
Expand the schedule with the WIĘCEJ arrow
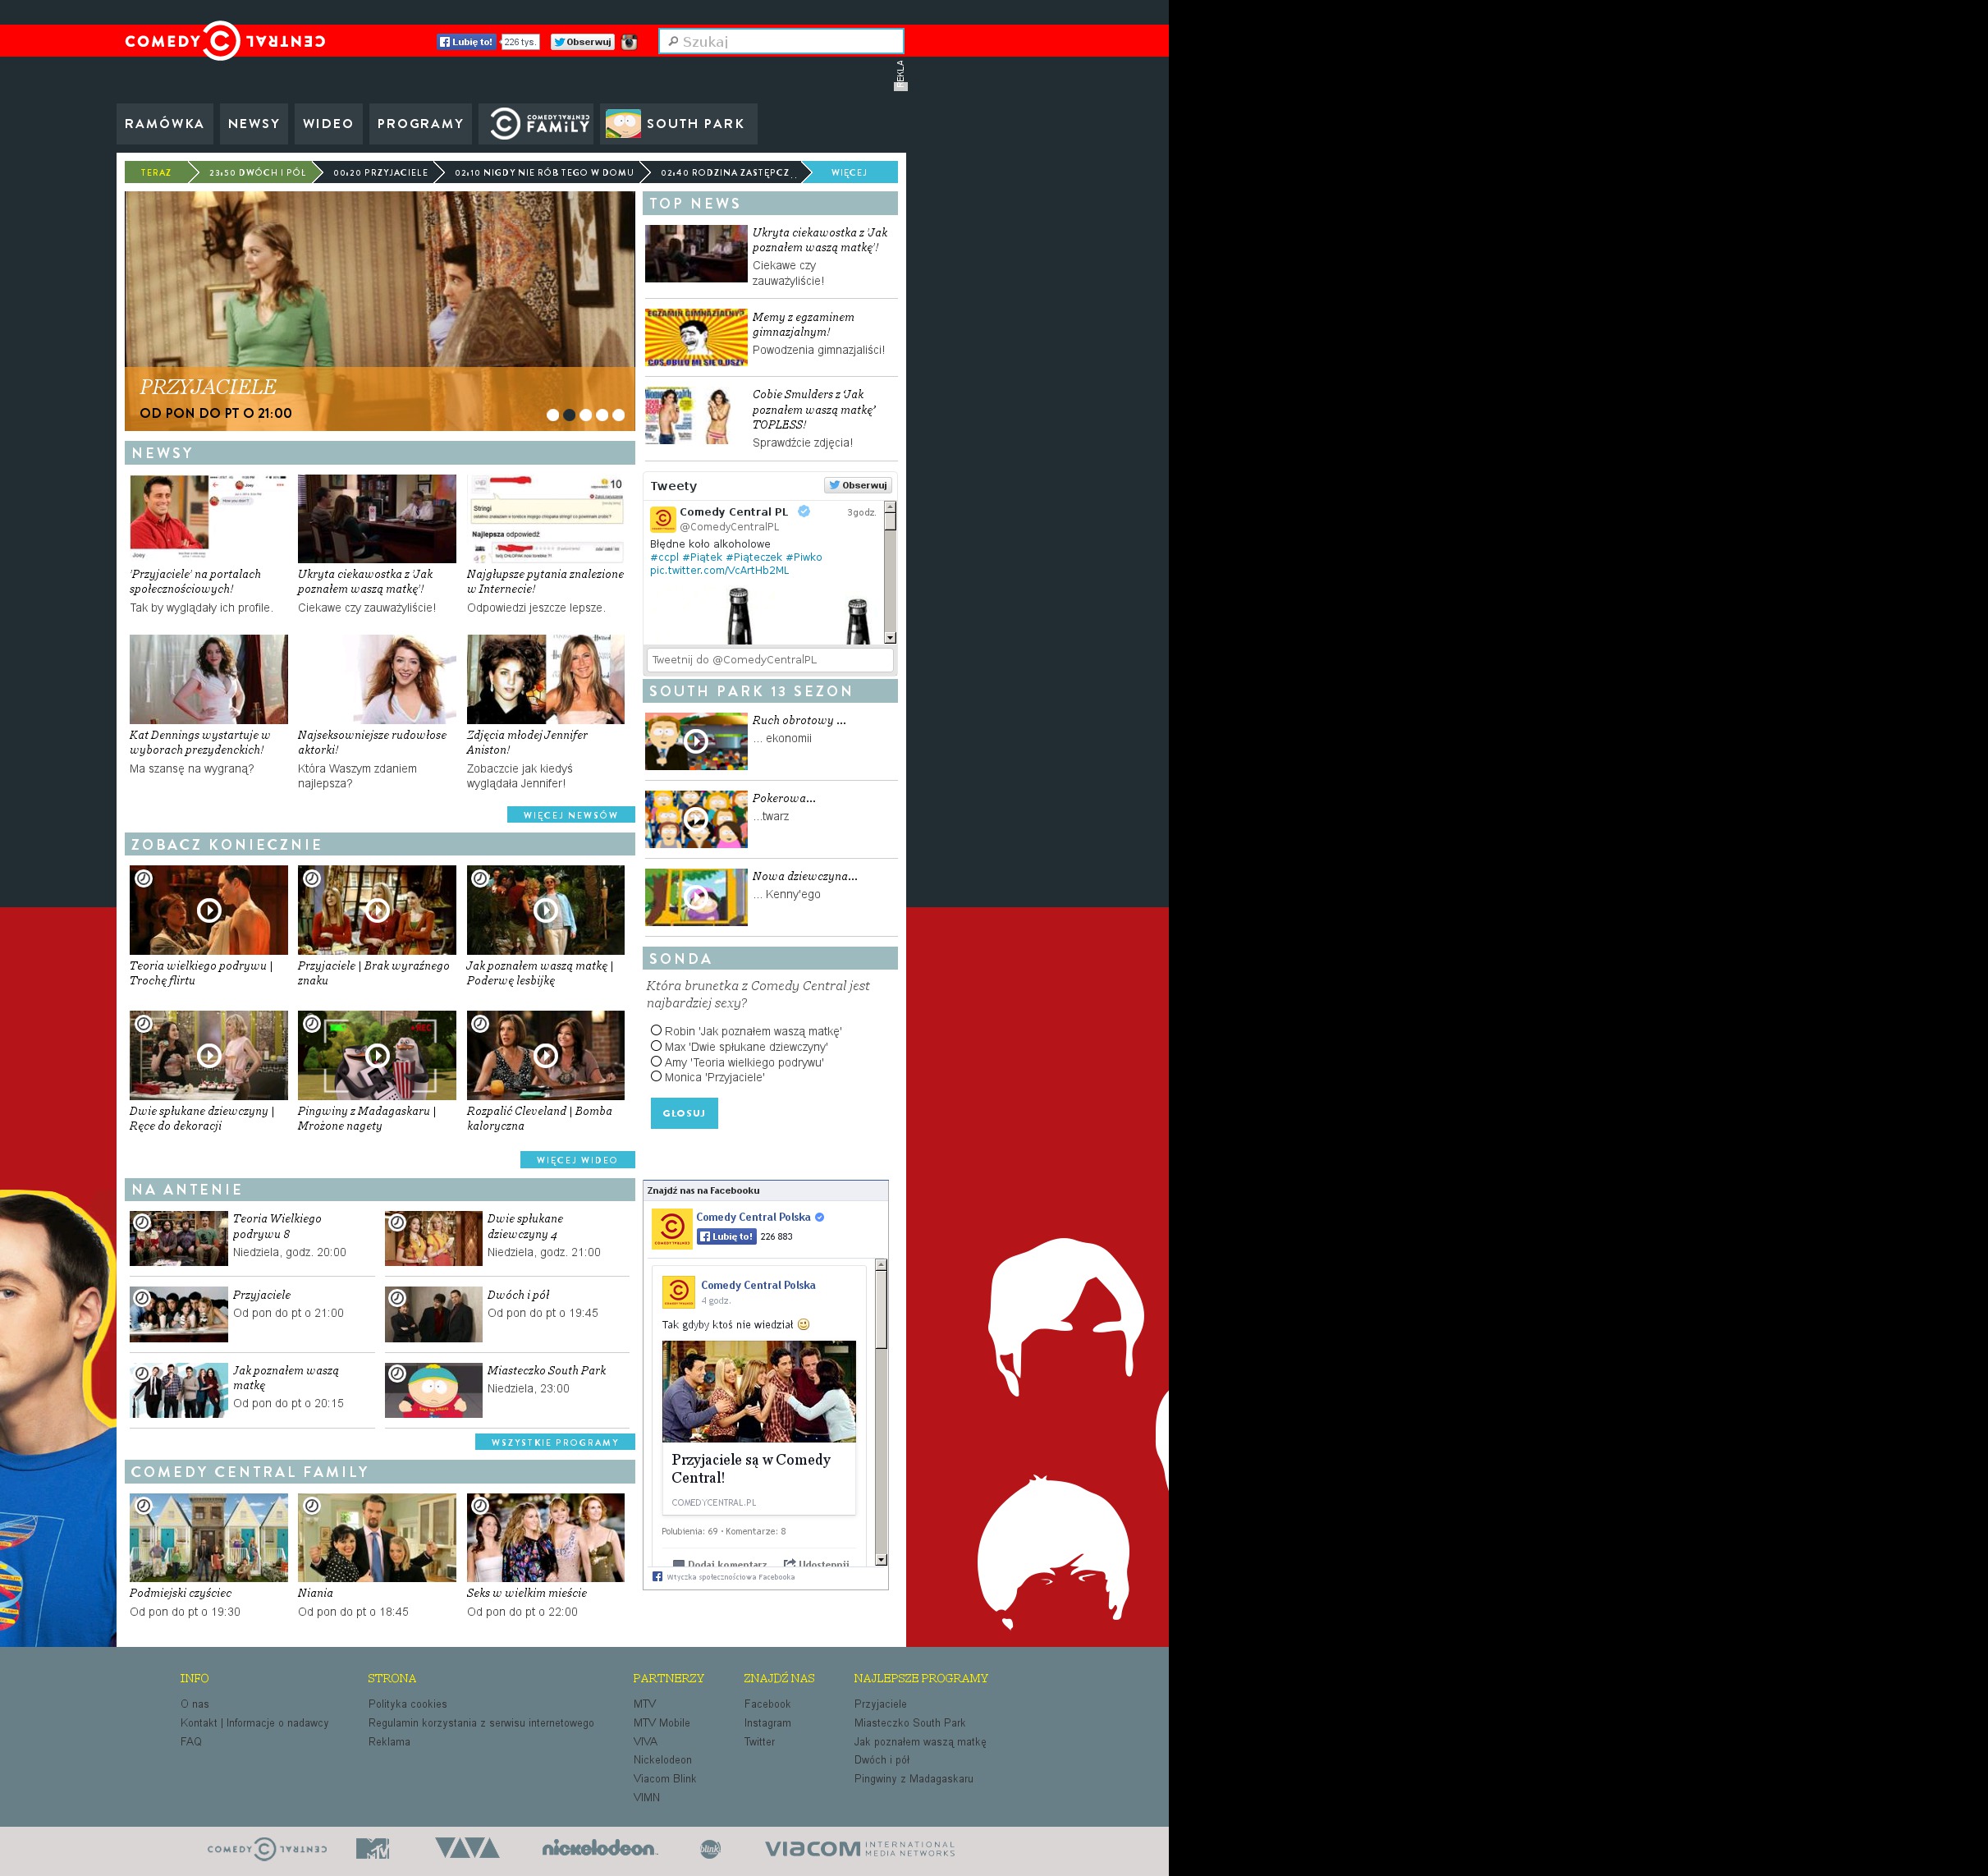coord(849,173)
